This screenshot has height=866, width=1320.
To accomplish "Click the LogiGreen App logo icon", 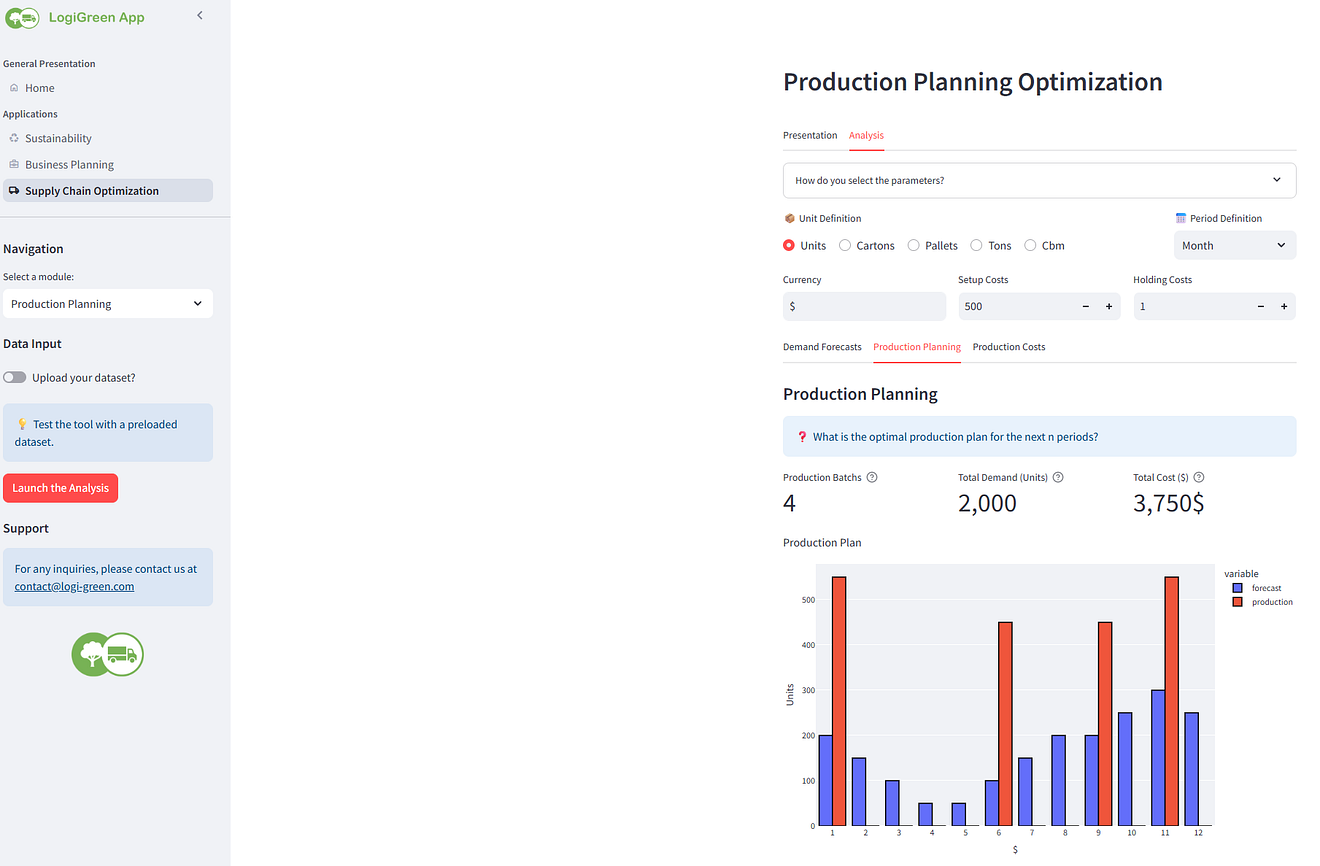I will 22,17.
